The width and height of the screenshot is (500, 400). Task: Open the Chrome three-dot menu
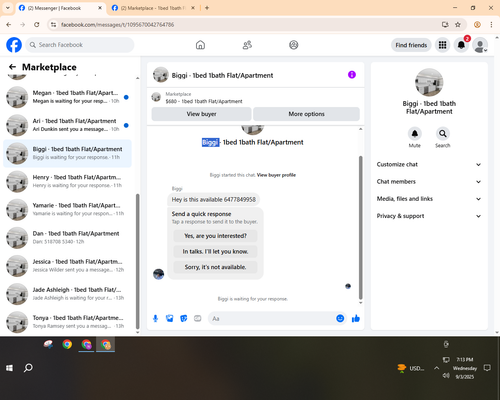[491, 25]
